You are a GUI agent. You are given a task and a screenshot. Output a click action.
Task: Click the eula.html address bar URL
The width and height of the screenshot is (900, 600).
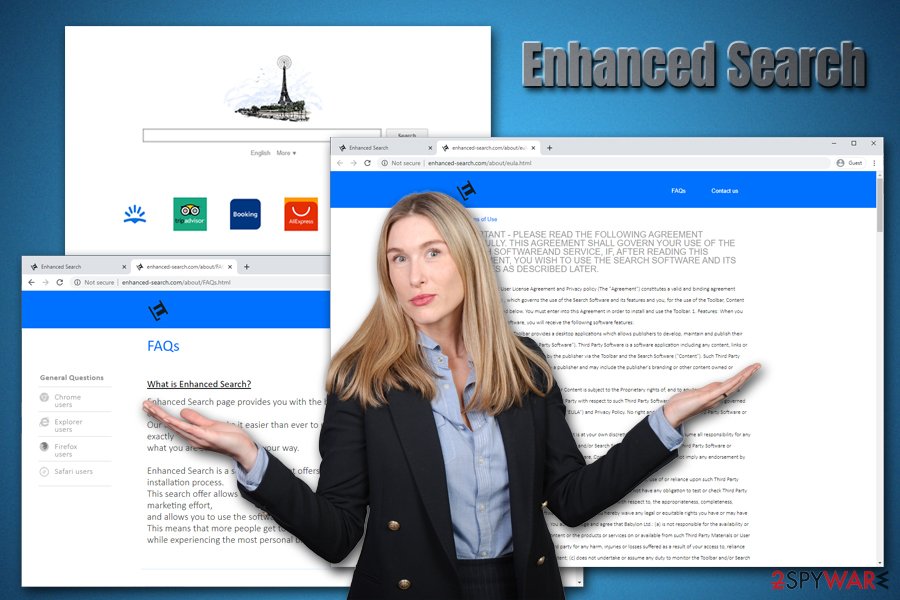point(479,163)
